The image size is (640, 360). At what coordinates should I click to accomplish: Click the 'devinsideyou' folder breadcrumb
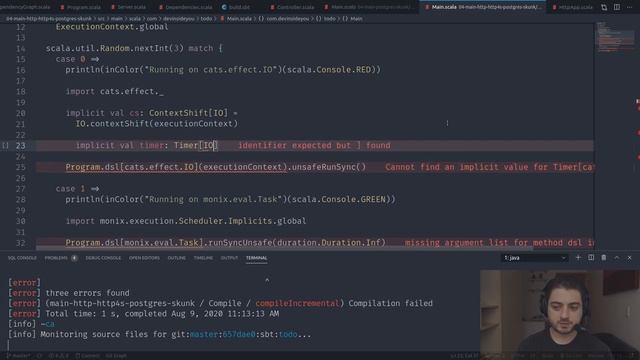click(x=179, y=19)
